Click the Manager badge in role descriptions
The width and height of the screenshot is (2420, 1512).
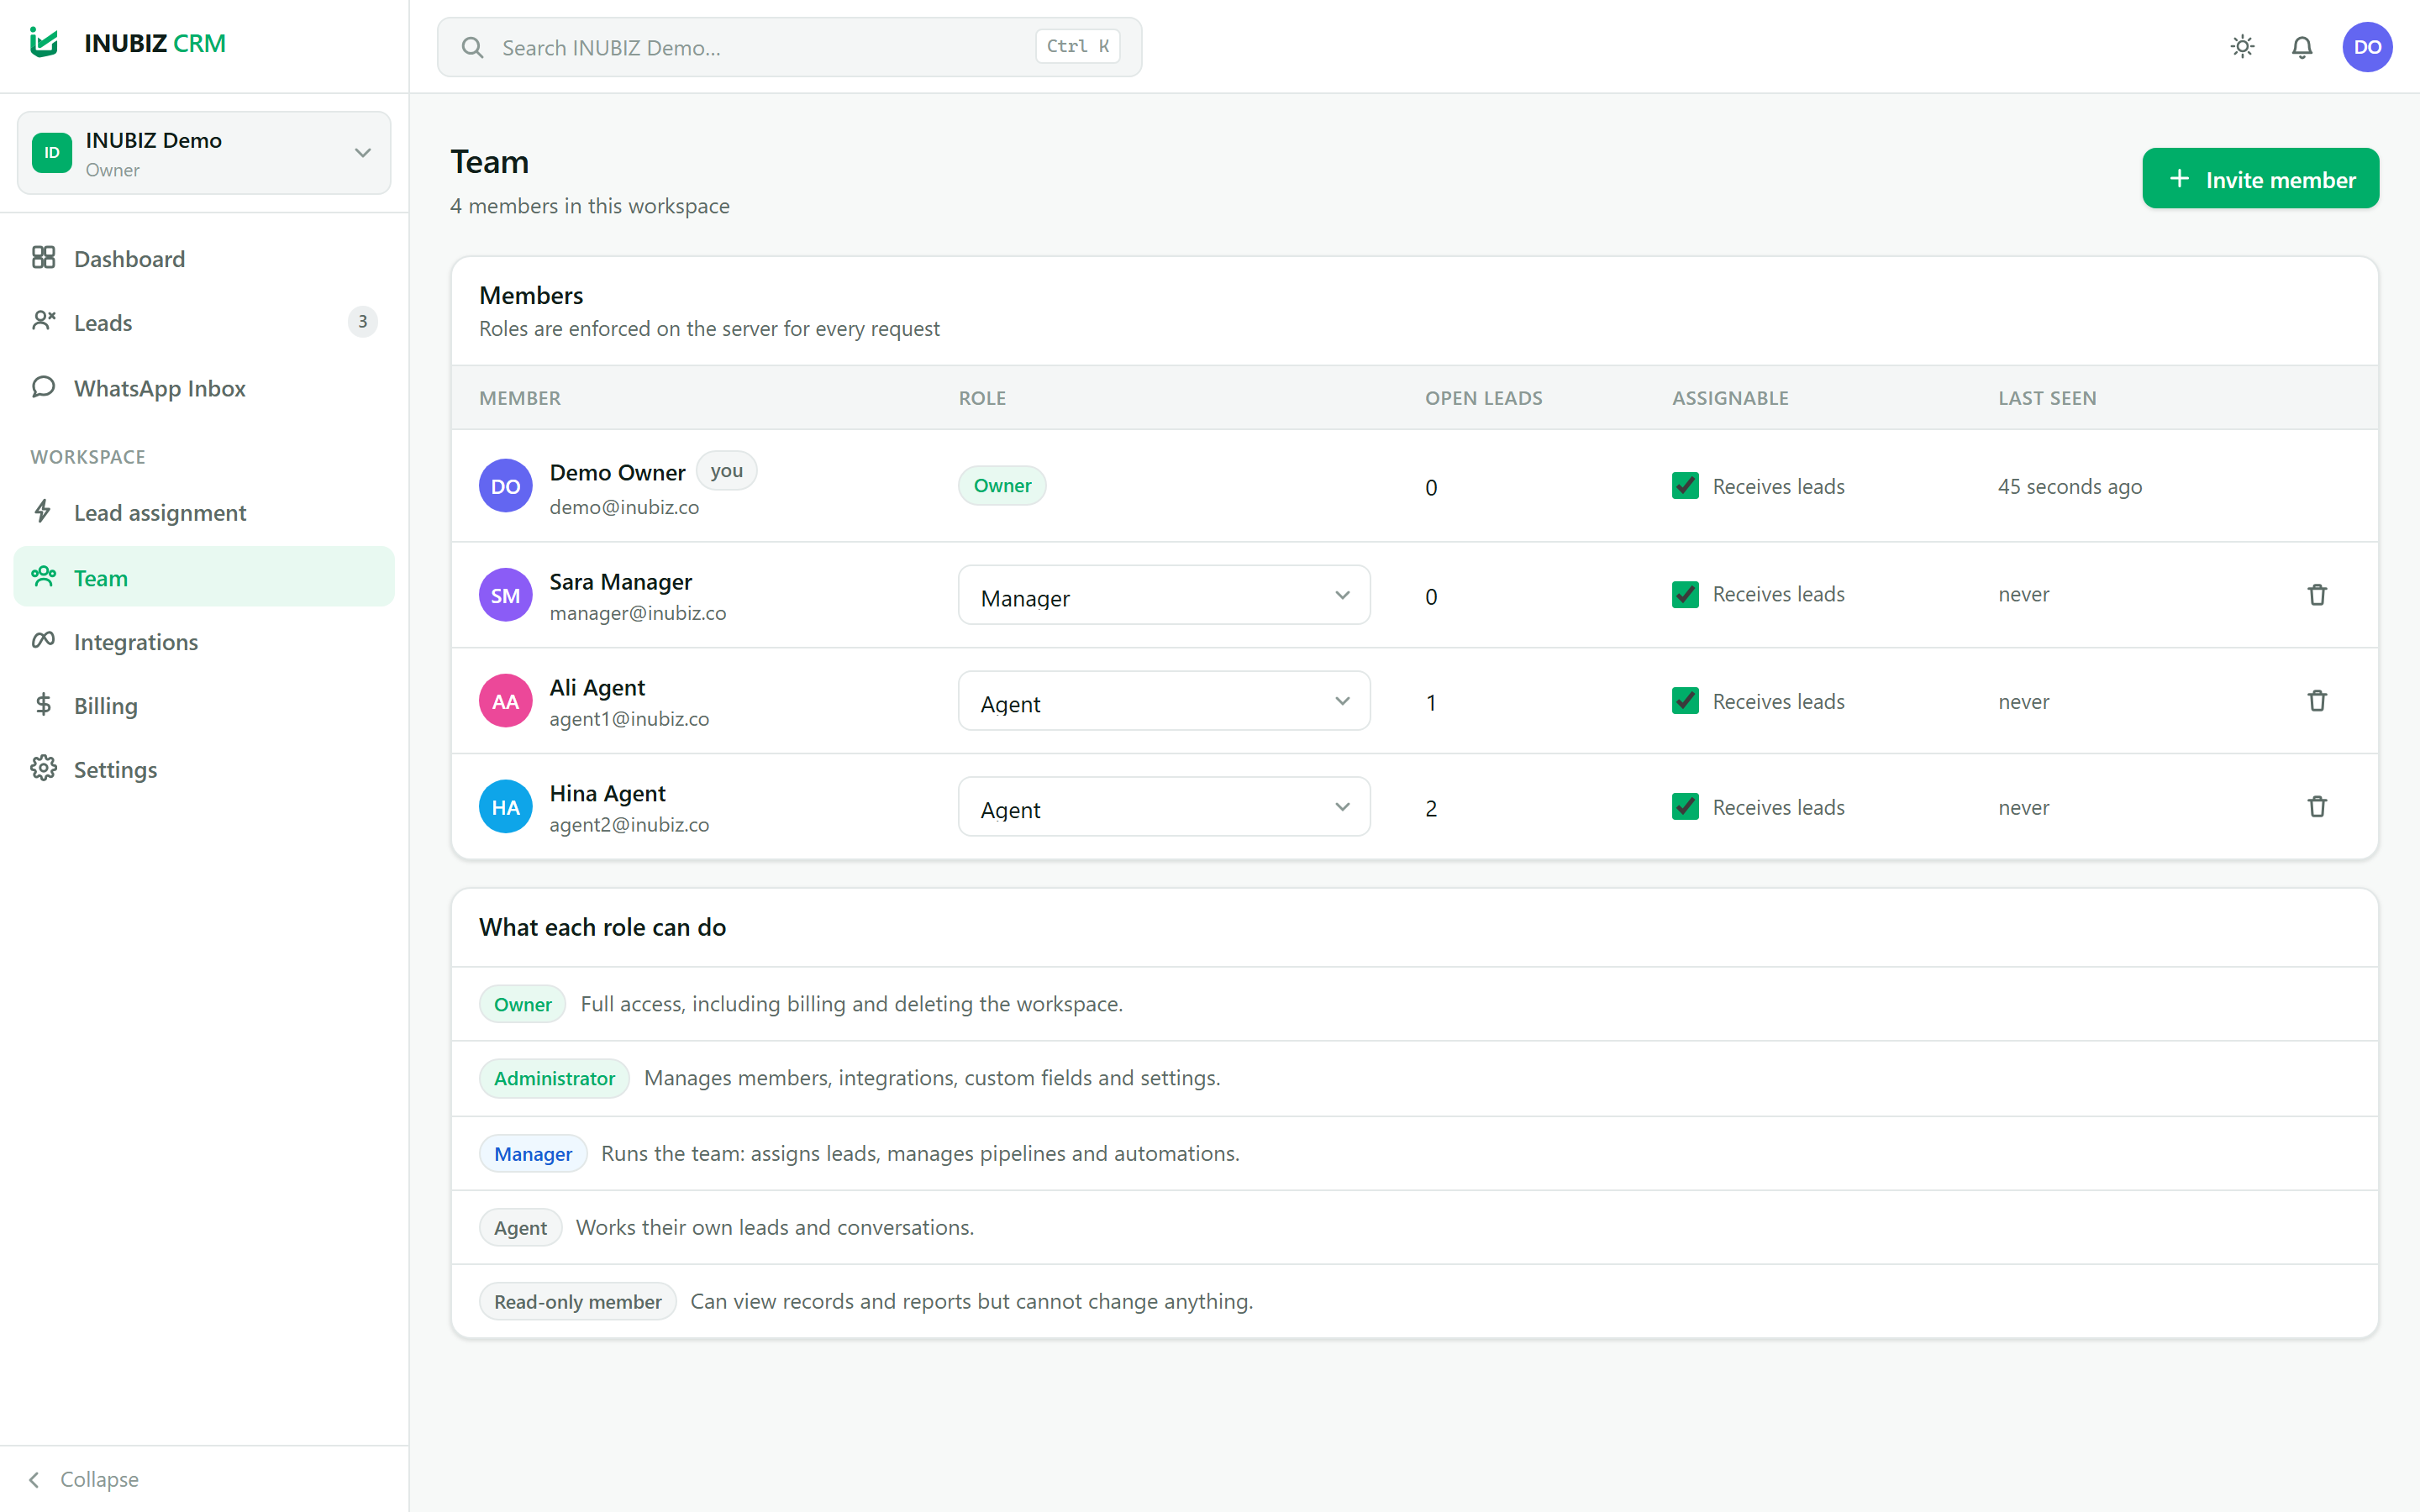click(x=533, y=1153)
